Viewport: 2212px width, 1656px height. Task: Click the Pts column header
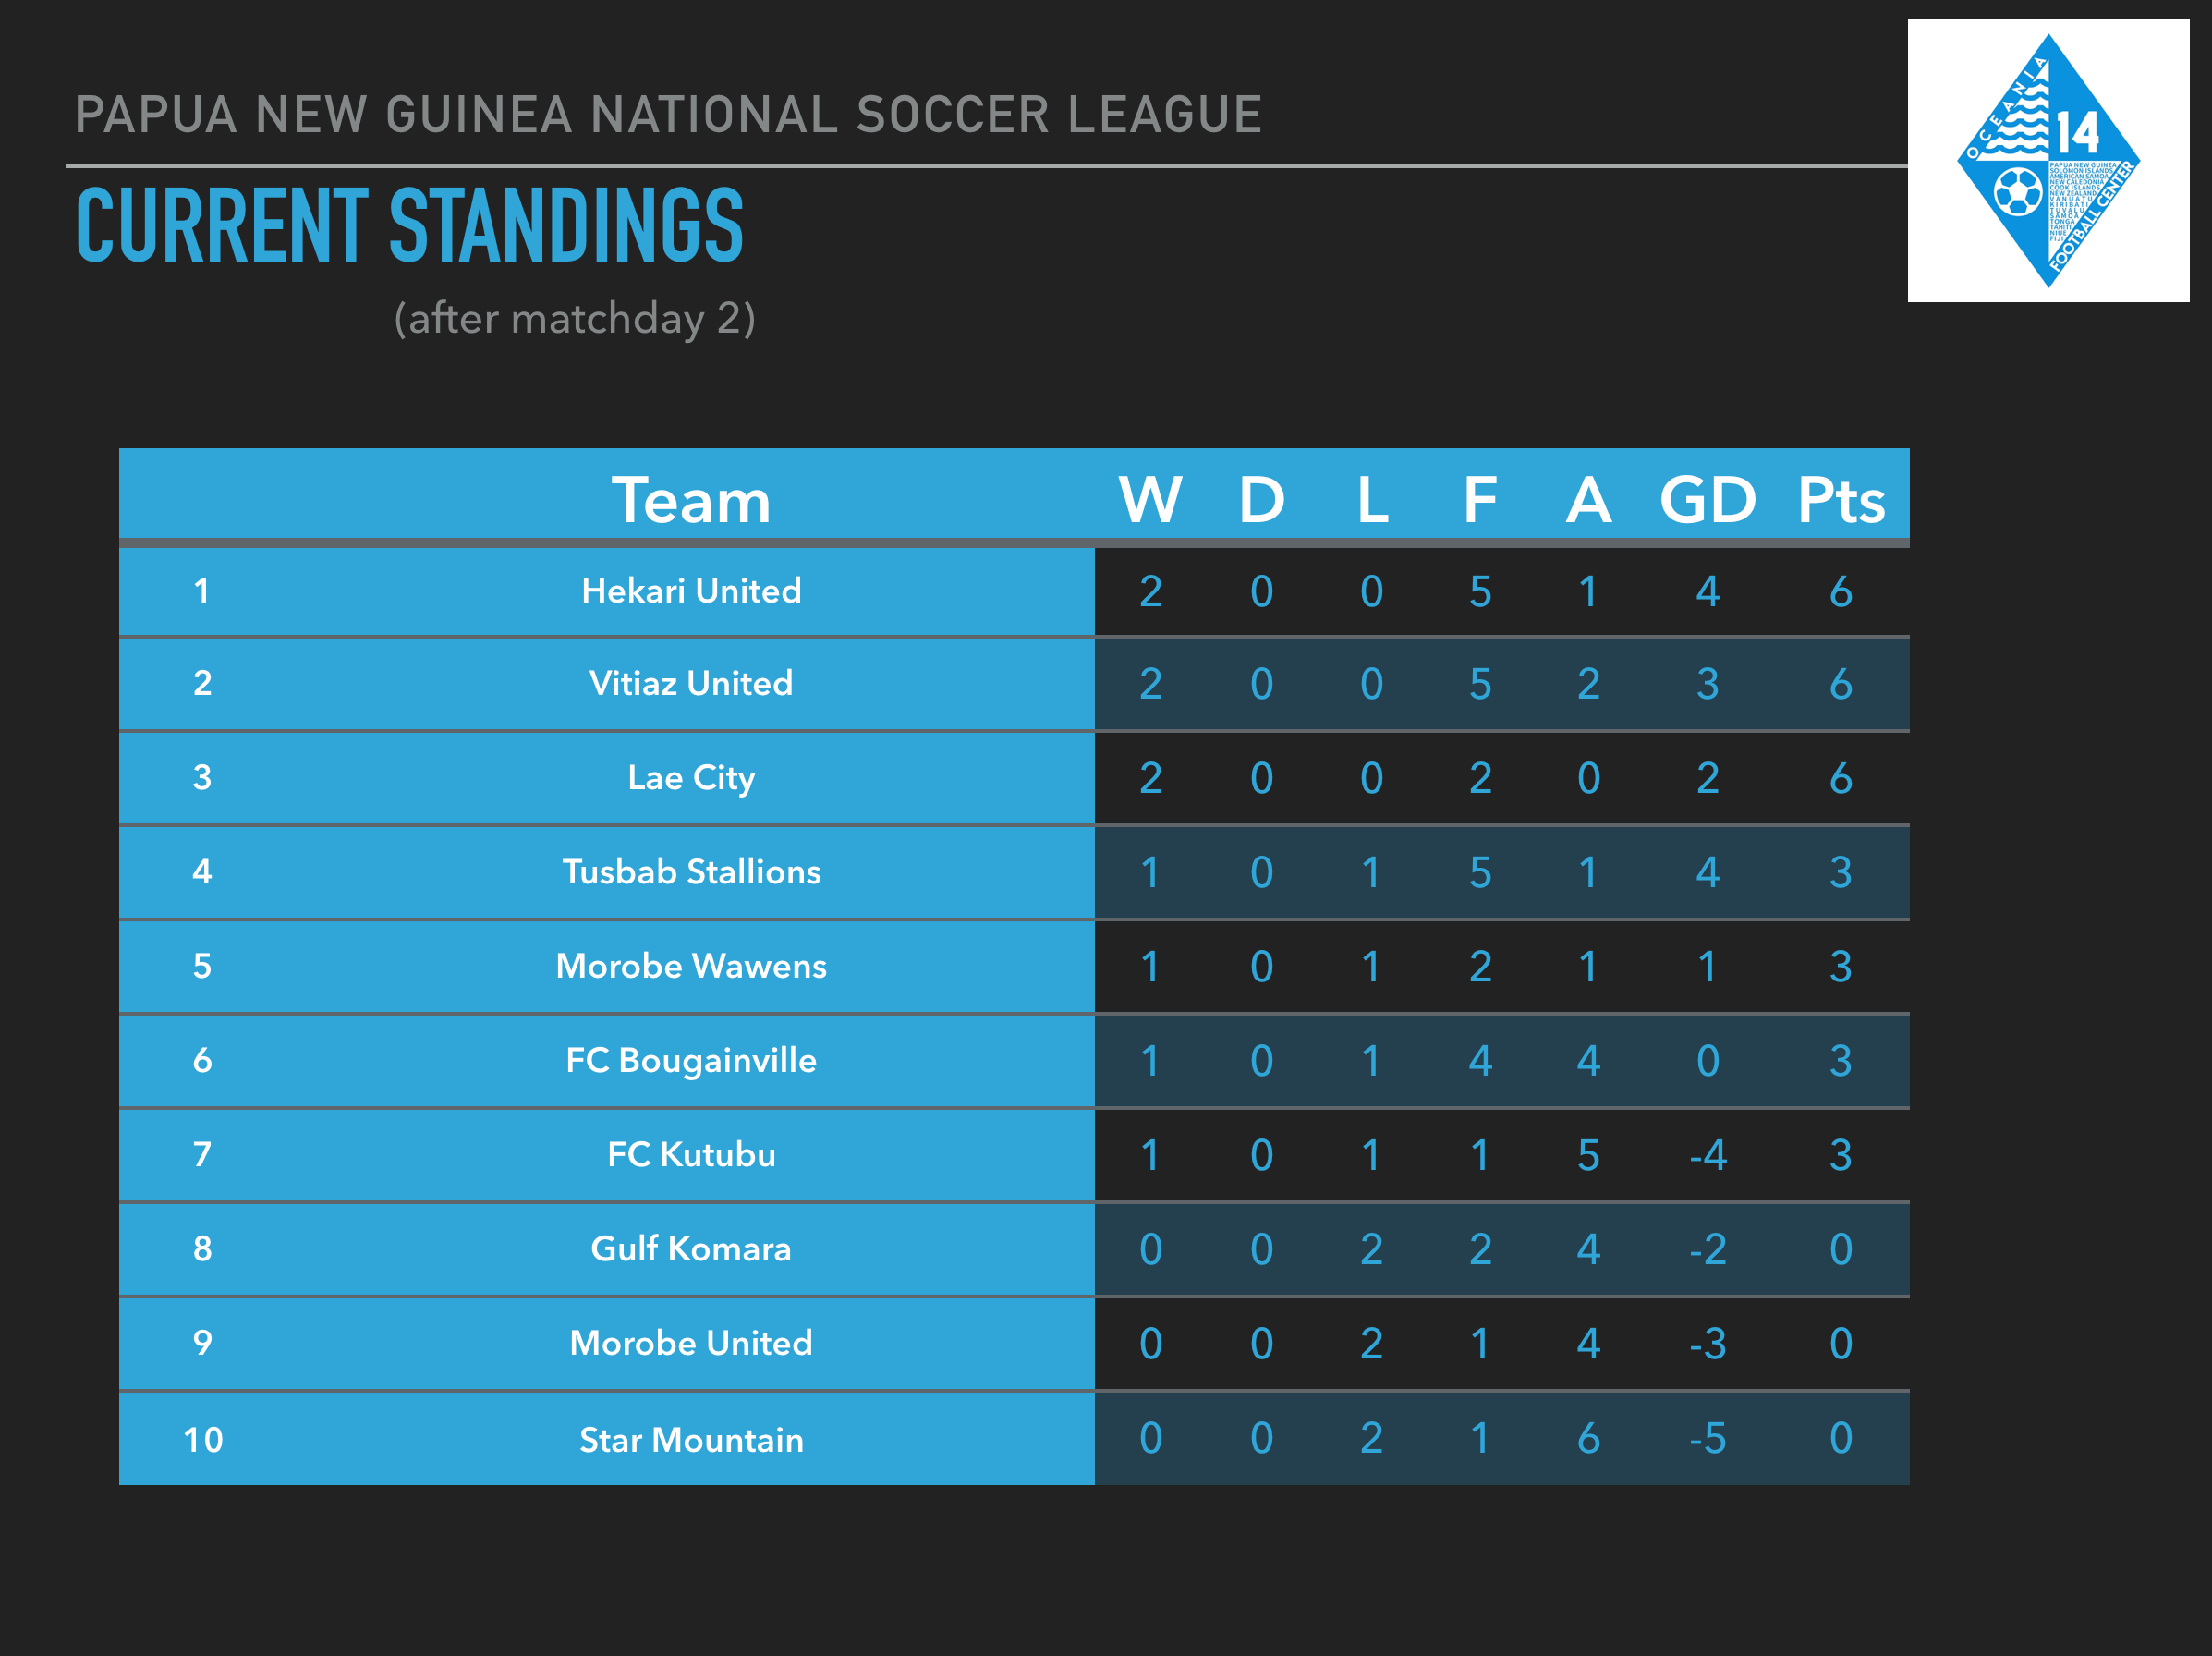click(1840, 499)
